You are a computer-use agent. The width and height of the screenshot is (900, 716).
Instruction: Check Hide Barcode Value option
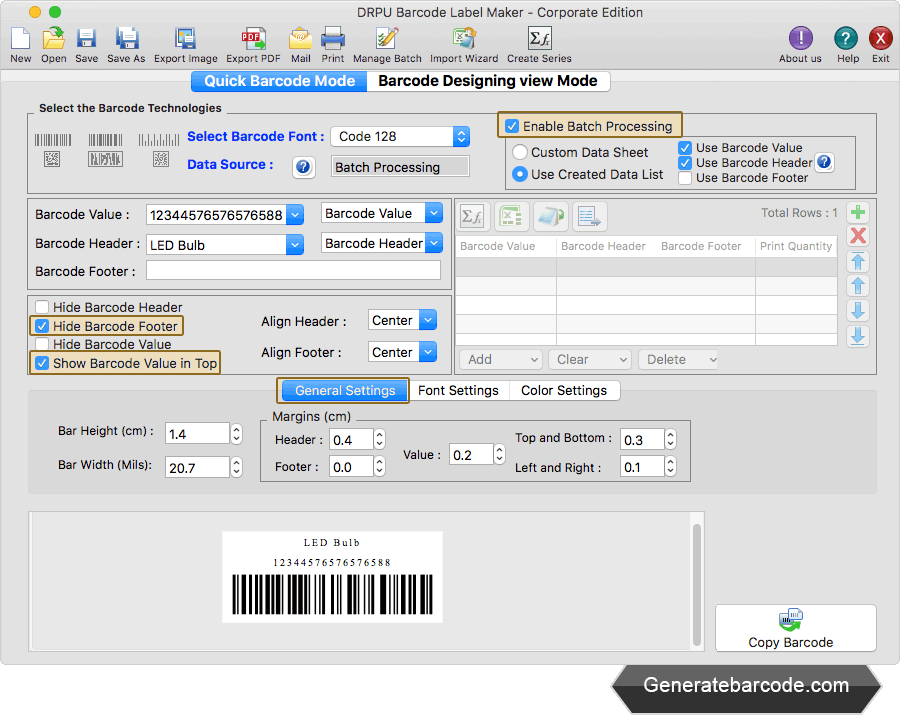point(42,344)
